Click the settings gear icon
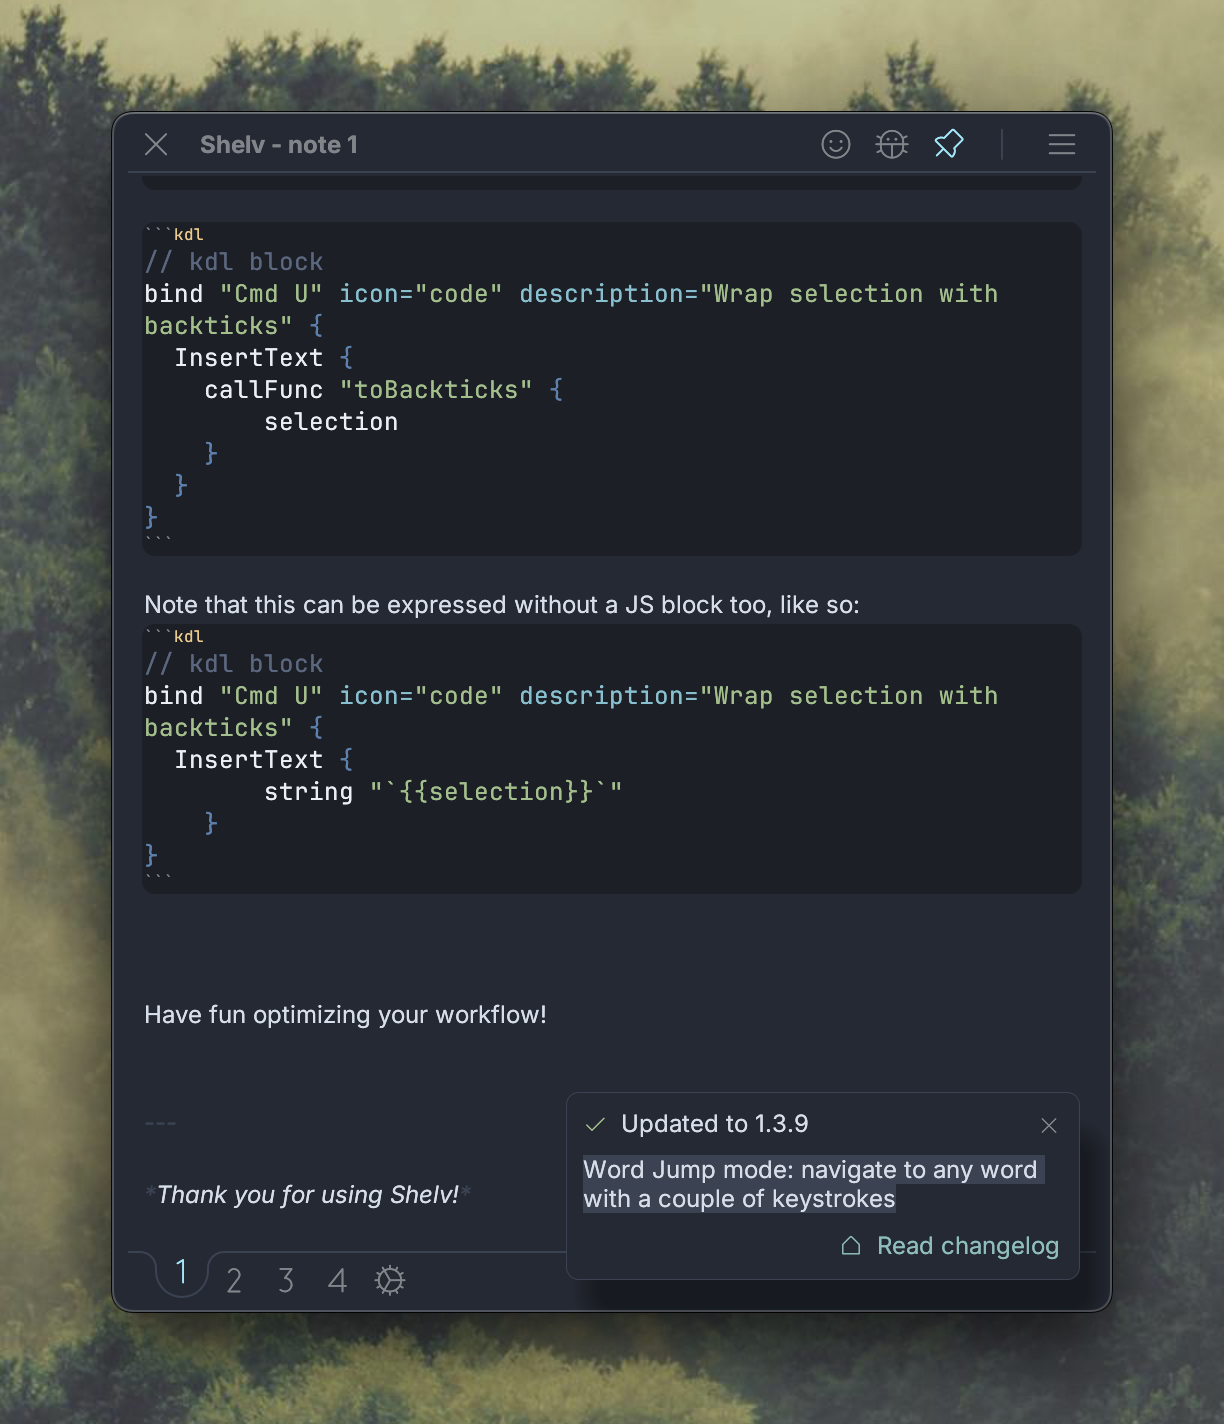The height and width of the screenshot is (1424, 1224). 389,1280
